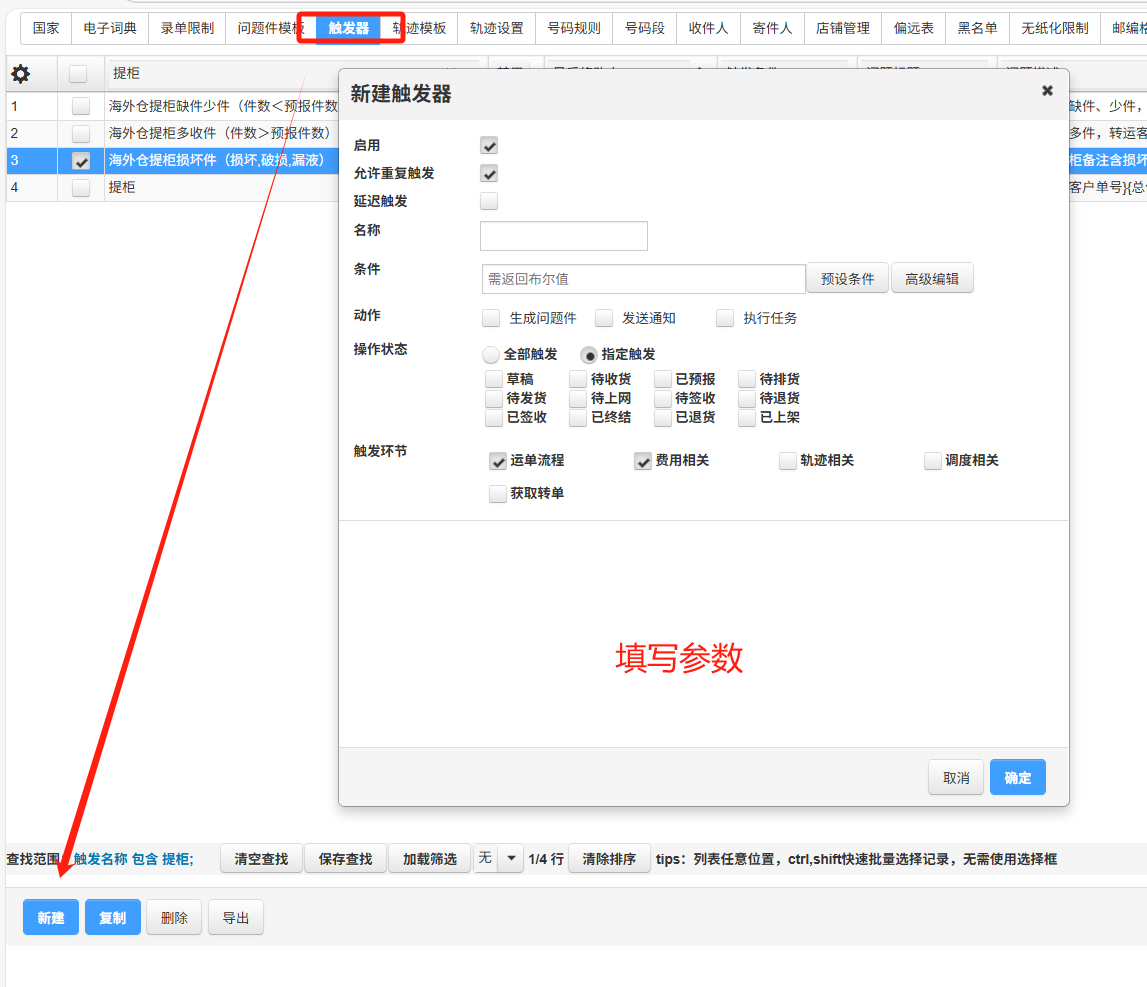Open the 黑名单 tab
This screenshot has height=987, width=1147.
click(x=977, y=28)
